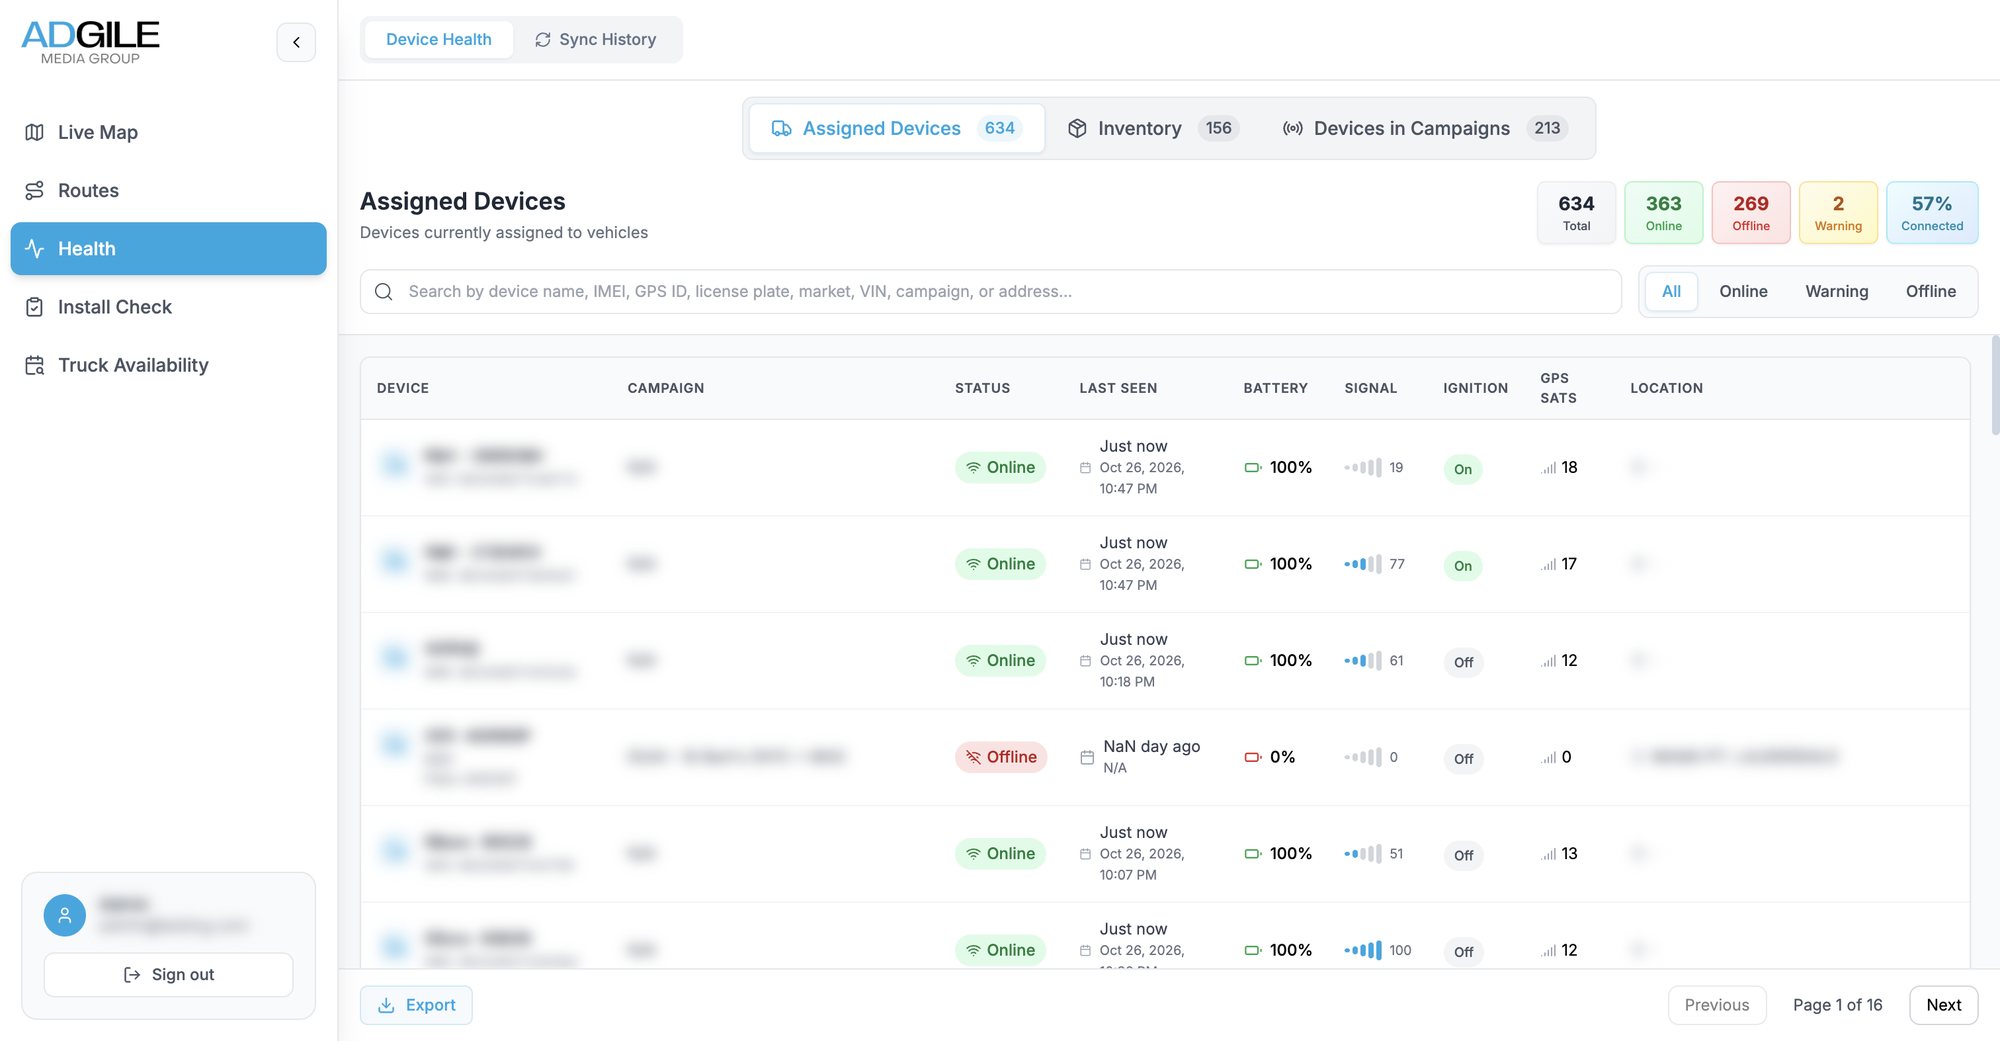Image resolution: width=2000 pixels, height=1041 pixels.
Task: Click the 363 Online stat card
Action: (x=1664, y=213)
